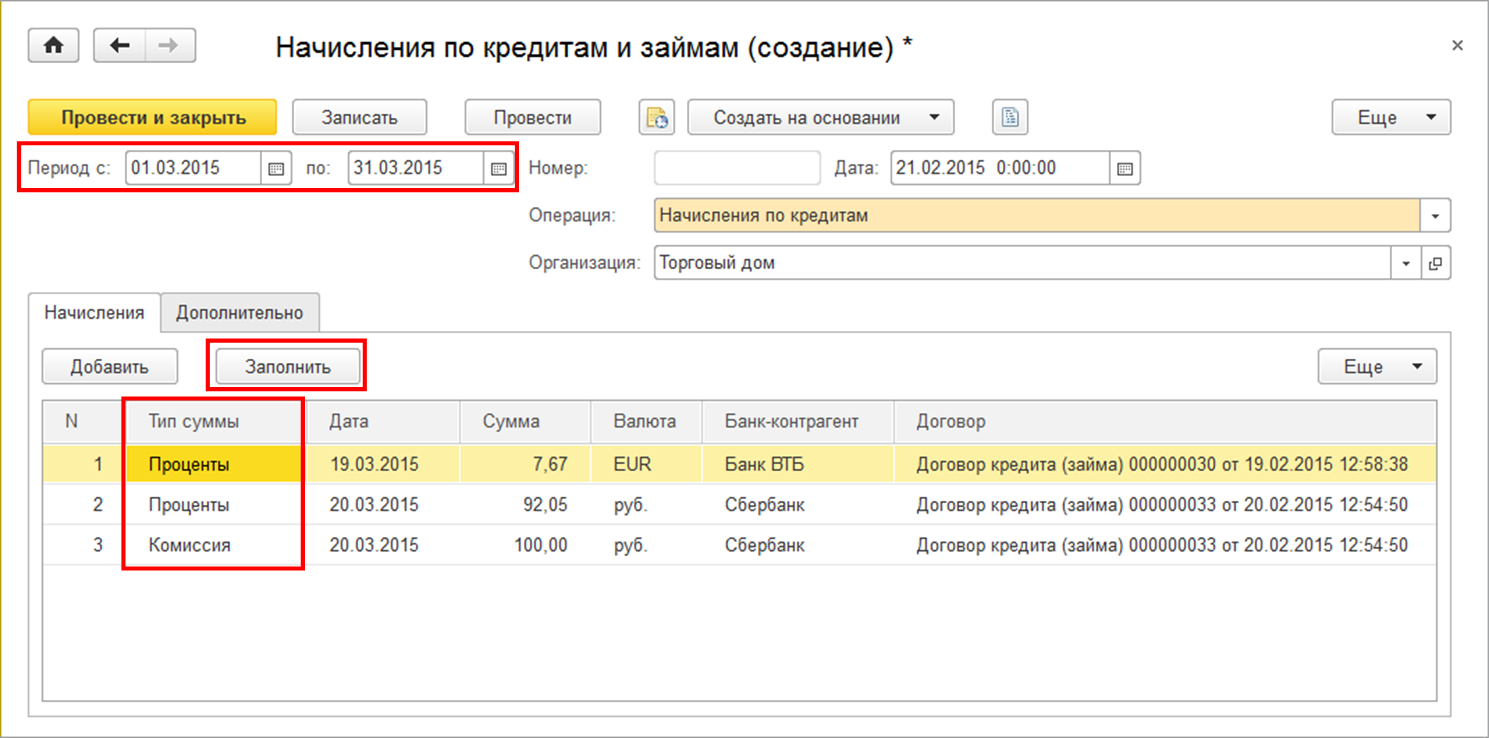Click the document movements report icon

point(657,117)
